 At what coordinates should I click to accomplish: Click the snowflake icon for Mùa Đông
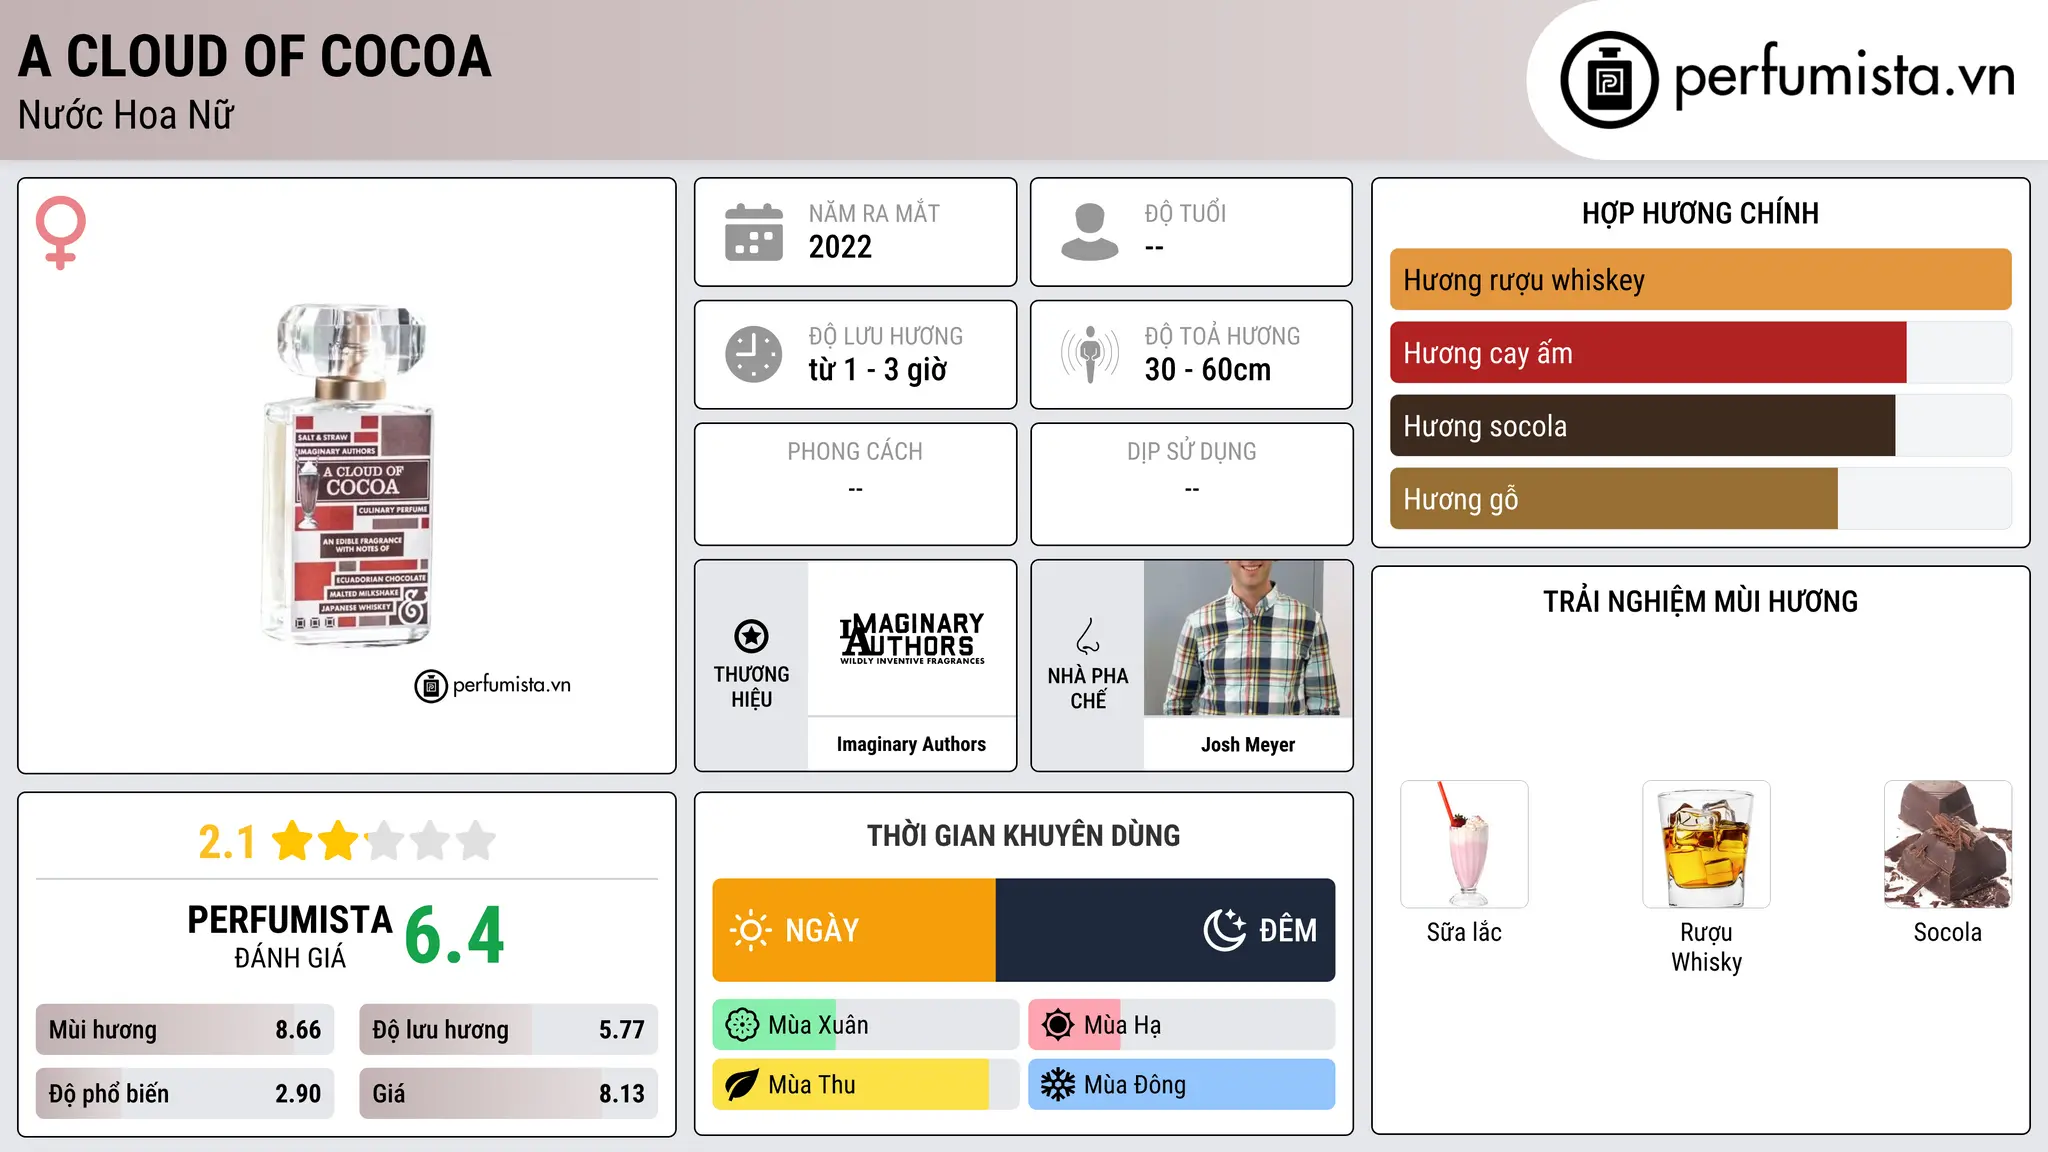tap(1057, 1085)
